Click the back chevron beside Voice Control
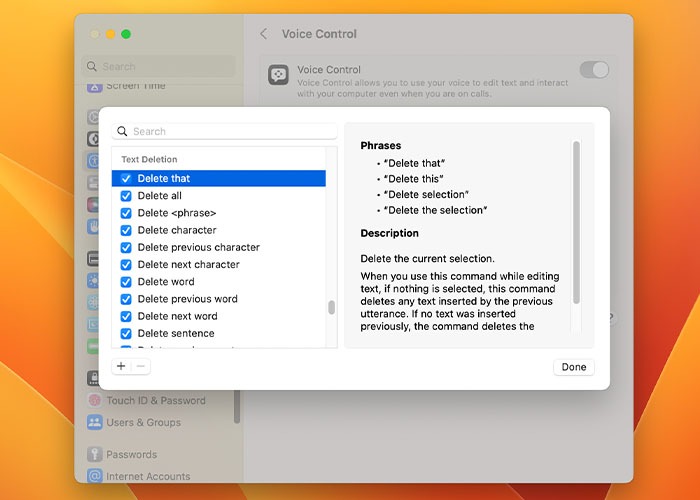Screen dimensions: 700x500 [x=264, y=34]
